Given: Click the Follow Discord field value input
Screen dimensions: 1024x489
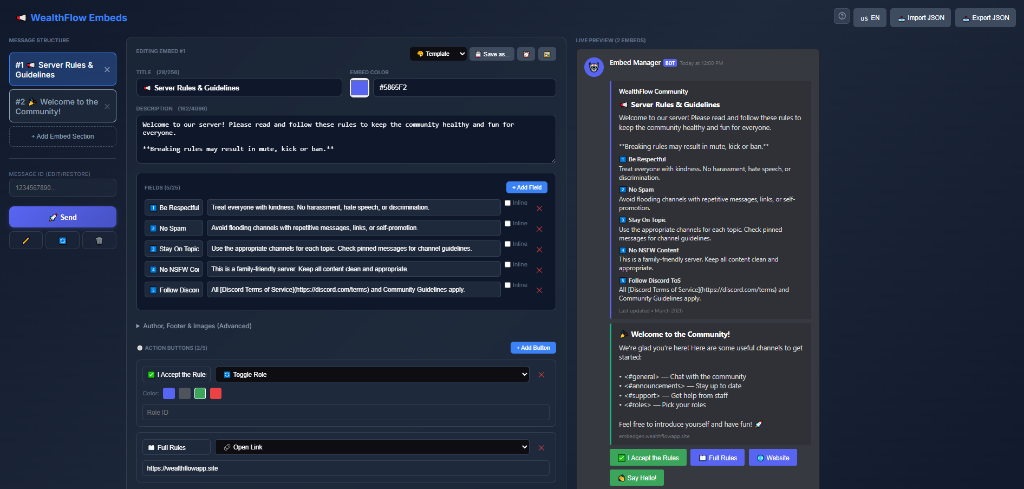Looking at the screenshot, I should tap(353, 289).
